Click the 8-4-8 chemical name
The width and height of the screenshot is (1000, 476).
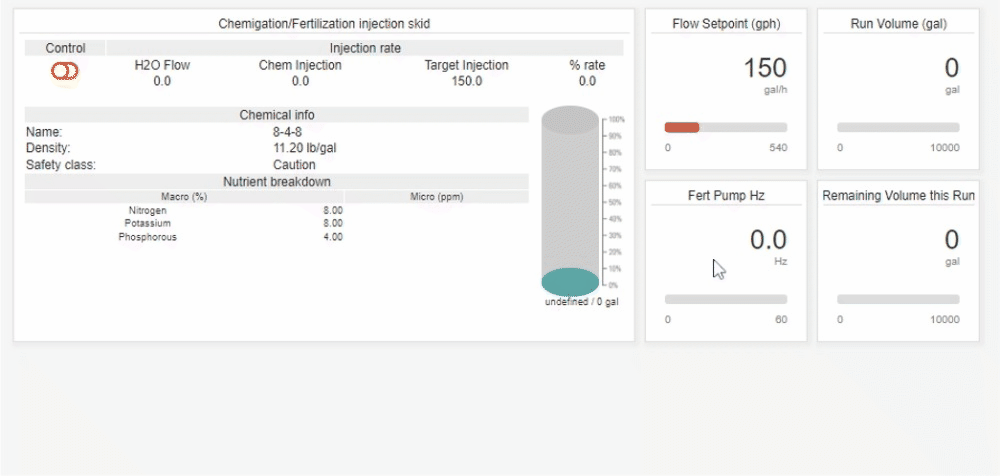click(288, 132)
